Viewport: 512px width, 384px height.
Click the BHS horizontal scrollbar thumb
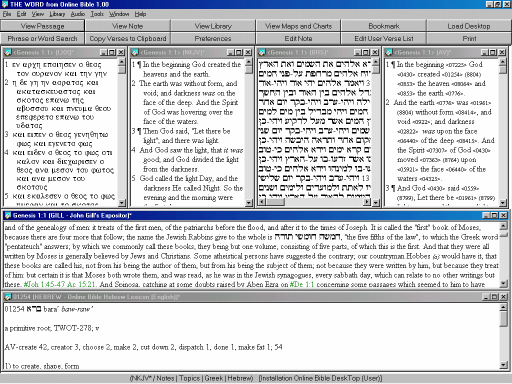click(275, 201)
